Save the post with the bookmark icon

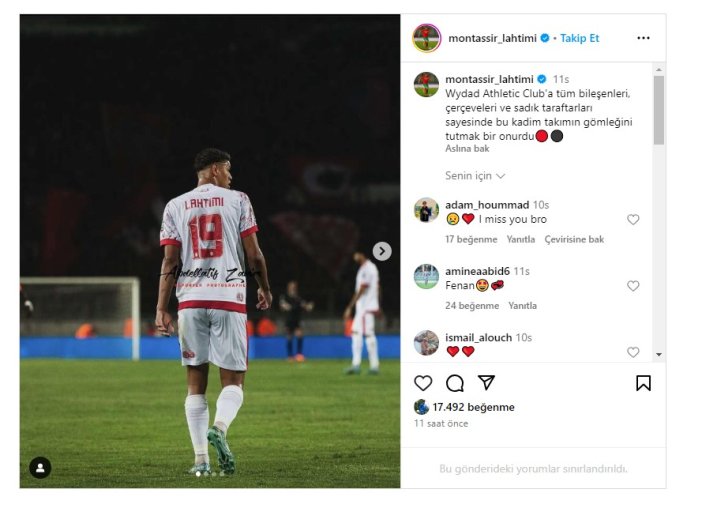pos(643,383)
